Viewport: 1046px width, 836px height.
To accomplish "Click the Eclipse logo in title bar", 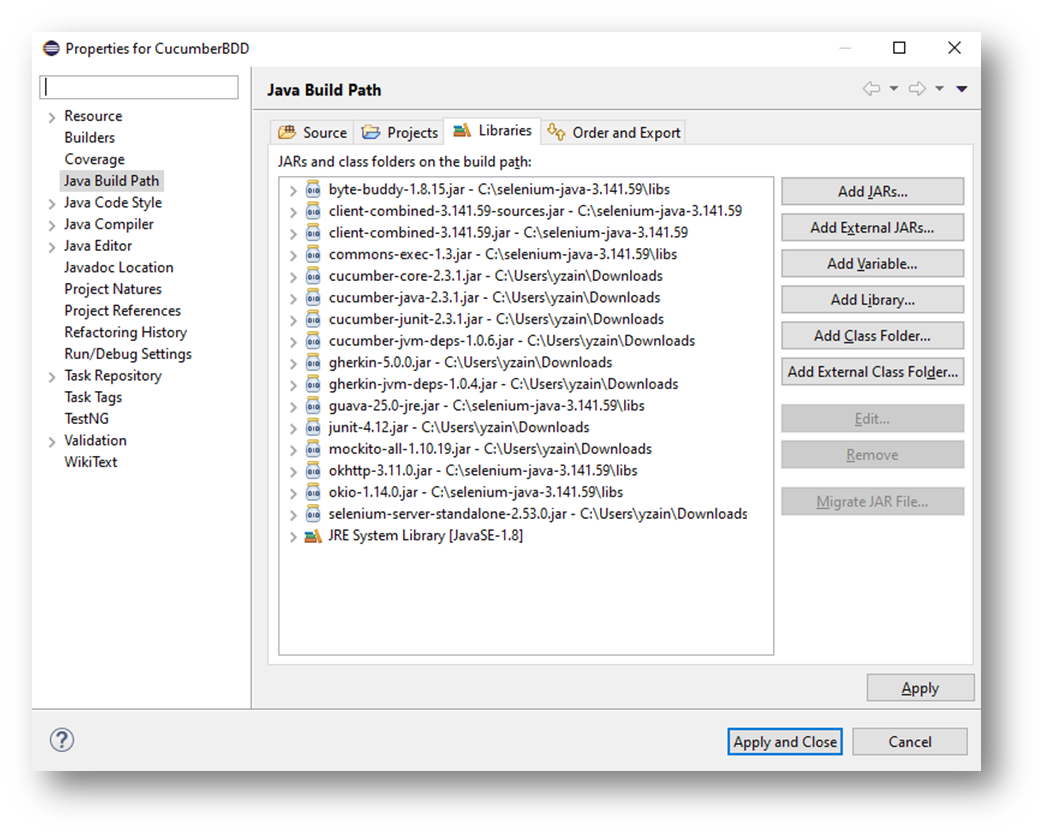I will pos(51,48).
